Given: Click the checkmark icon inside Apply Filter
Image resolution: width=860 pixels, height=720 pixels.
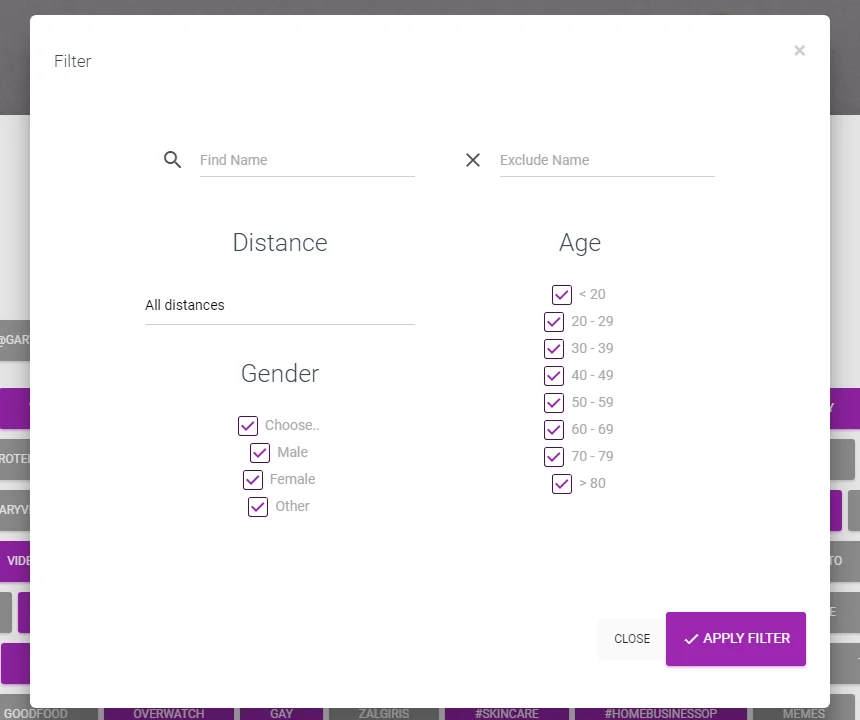Looking at the screenshot, I should coord(691,639).
